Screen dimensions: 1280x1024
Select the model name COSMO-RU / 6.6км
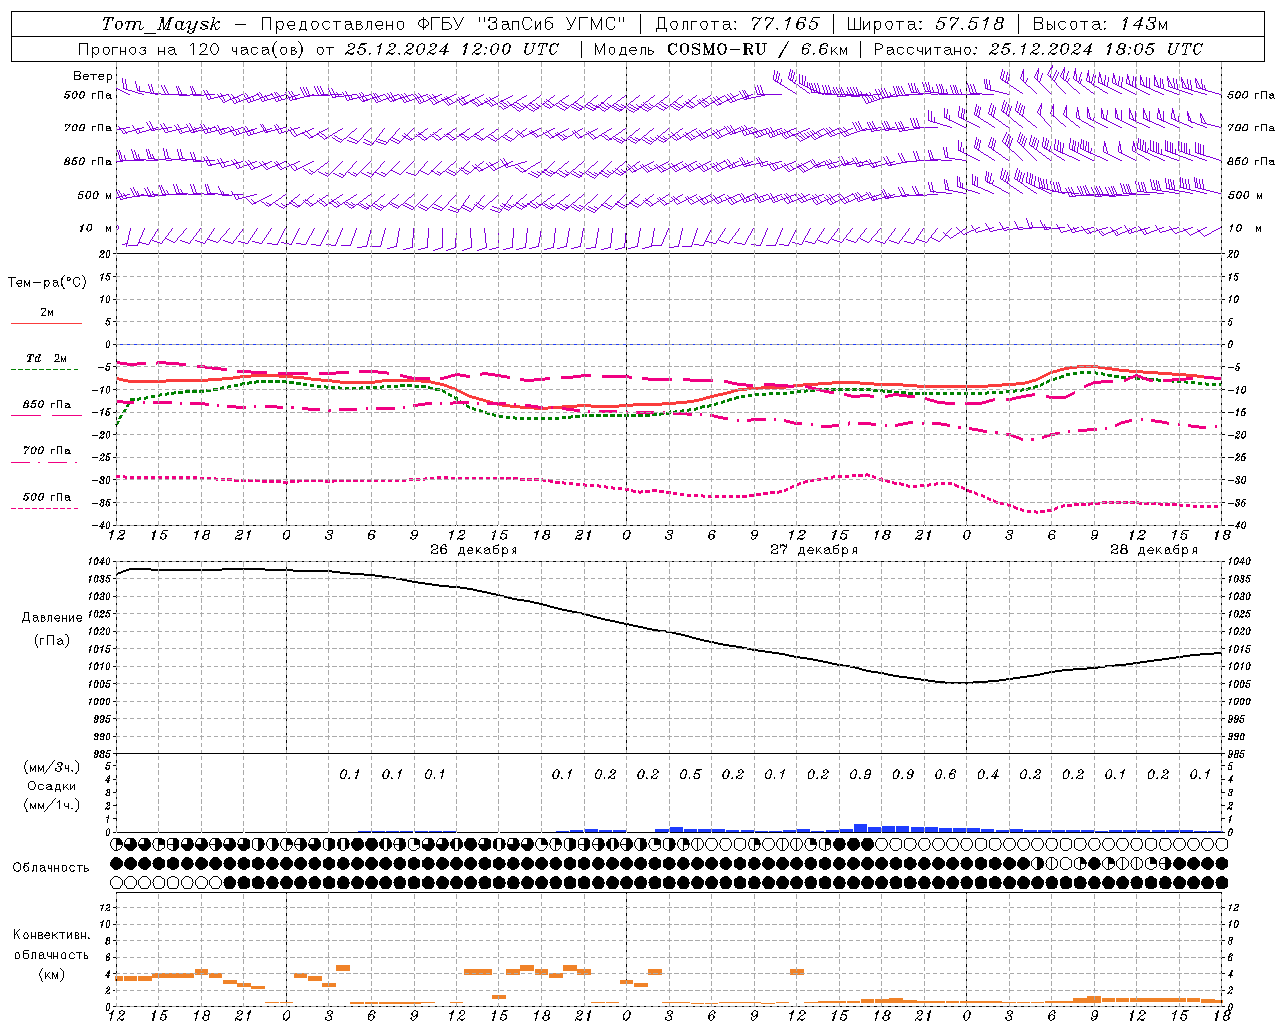click(x=757, y=49)
